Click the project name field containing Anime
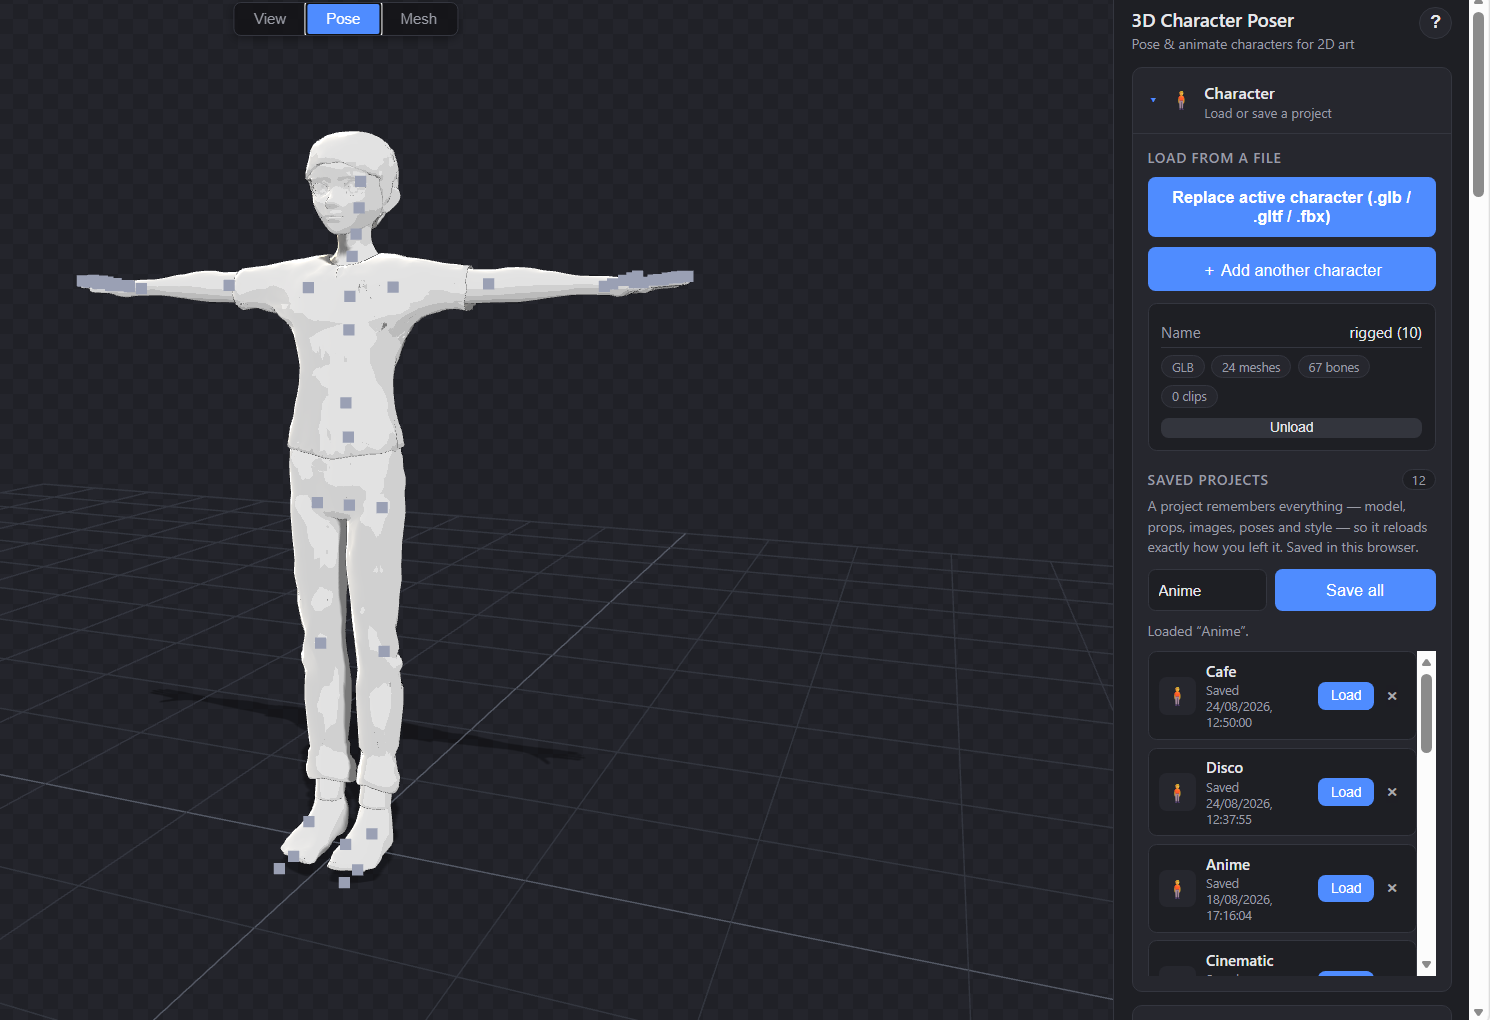This screenshot has height=1020, width=1491. (1207, 590)
